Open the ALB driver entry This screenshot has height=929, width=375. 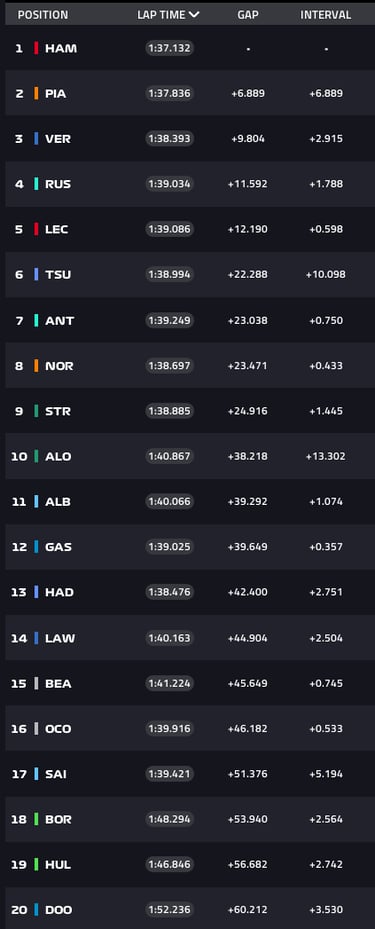[x=57, y=501]
